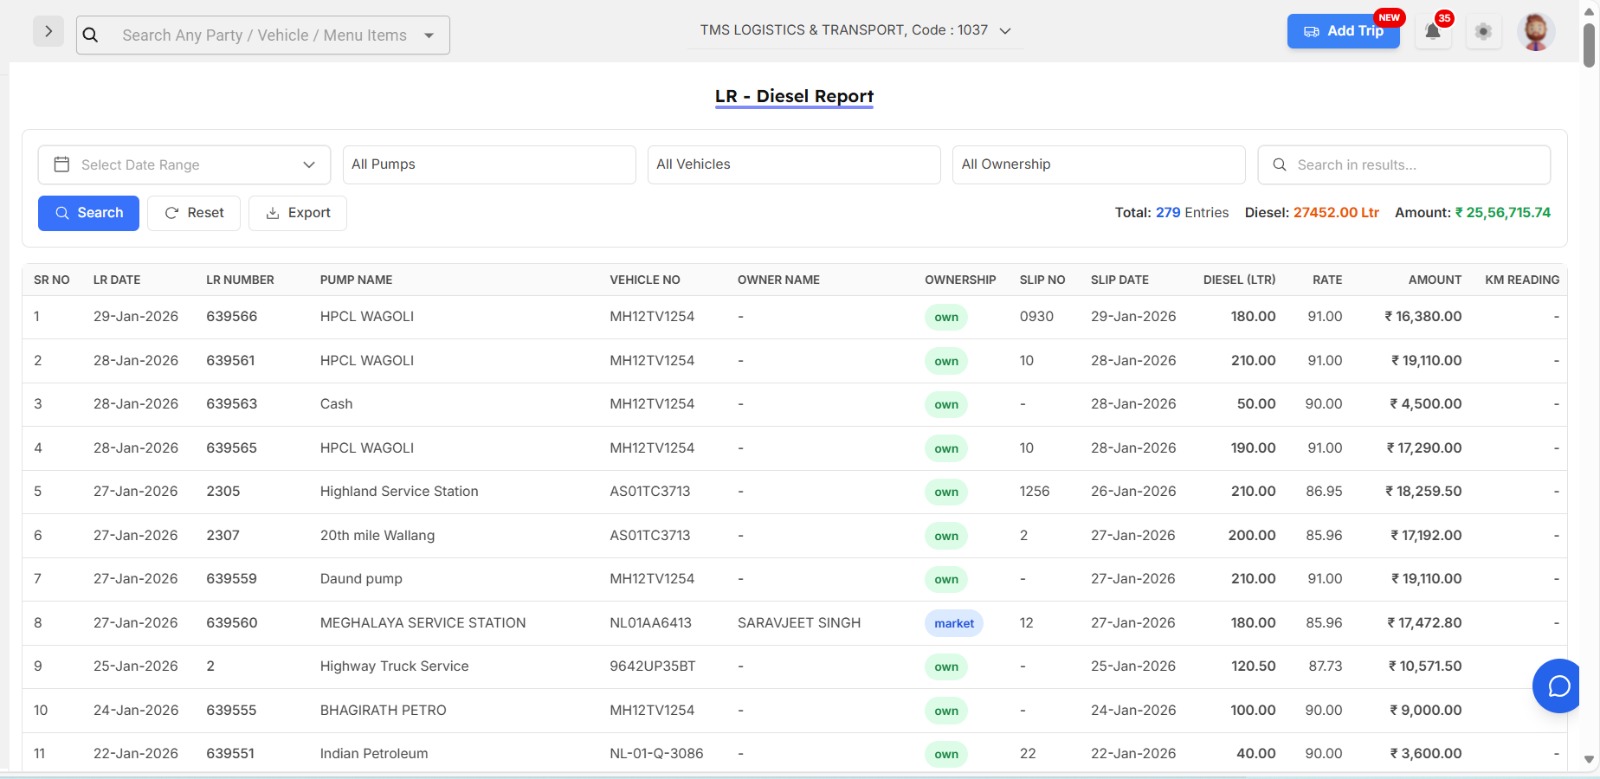This screenshot has height=779, width=1600.
Task: Click the vertical scrollbar down arrow
Action: pyautogui.click(x=1589, y=760)
